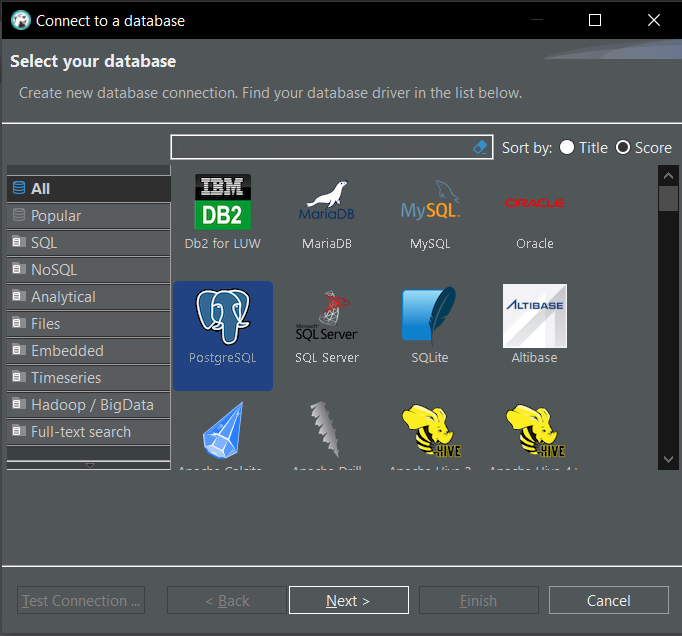Pick the Altibase driver tile
The height and width of the screenshot is (636, 682).
pos(535,325)
